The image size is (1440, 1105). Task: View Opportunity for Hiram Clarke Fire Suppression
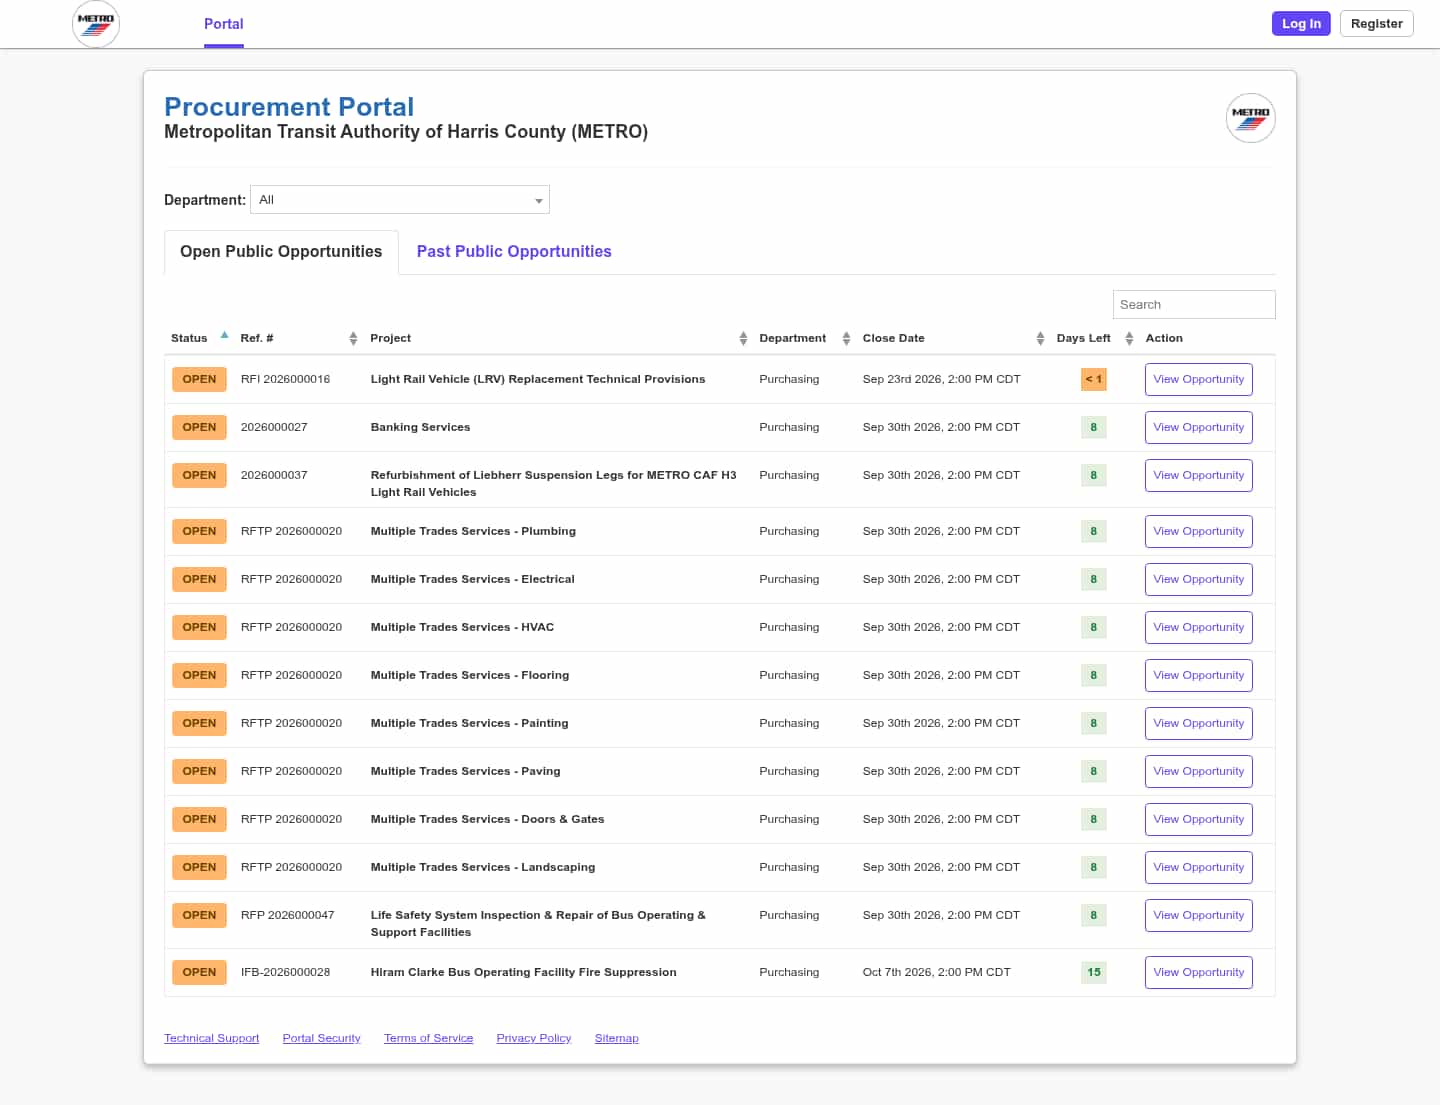pos(1199,973)
